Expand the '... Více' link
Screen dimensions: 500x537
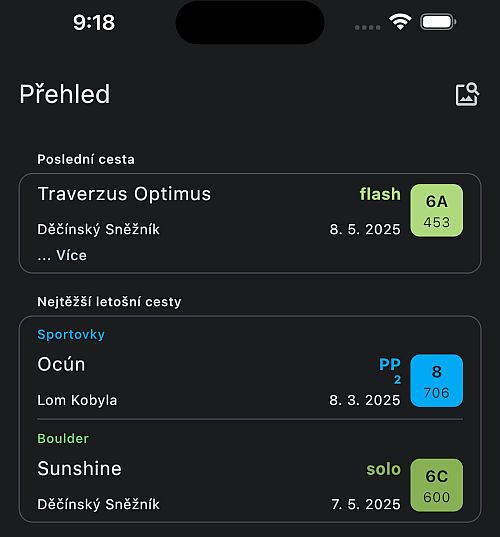62,255
